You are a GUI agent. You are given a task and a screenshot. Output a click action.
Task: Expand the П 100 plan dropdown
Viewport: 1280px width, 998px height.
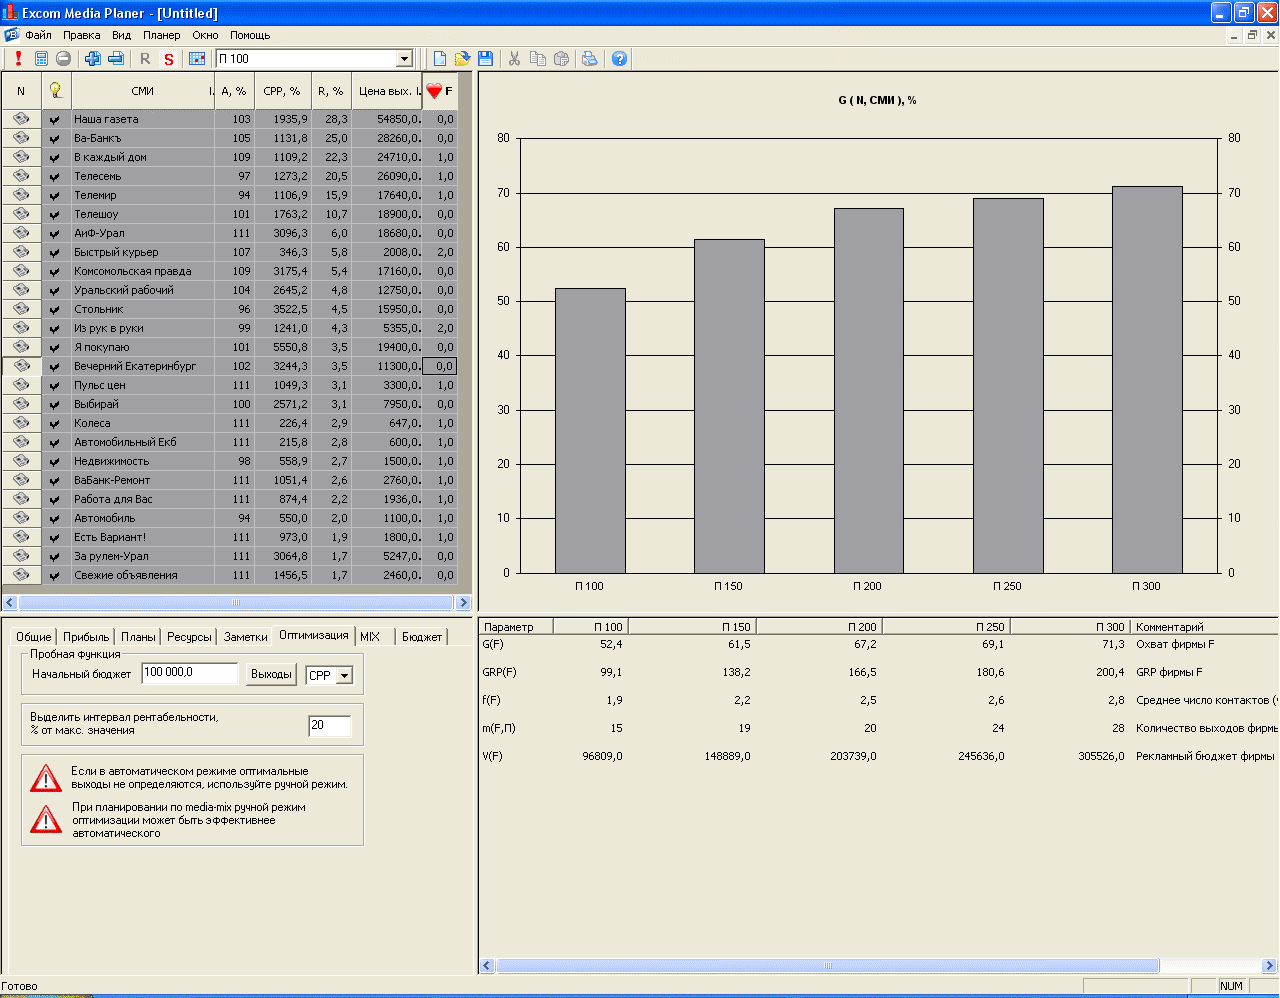coord(405,59)
